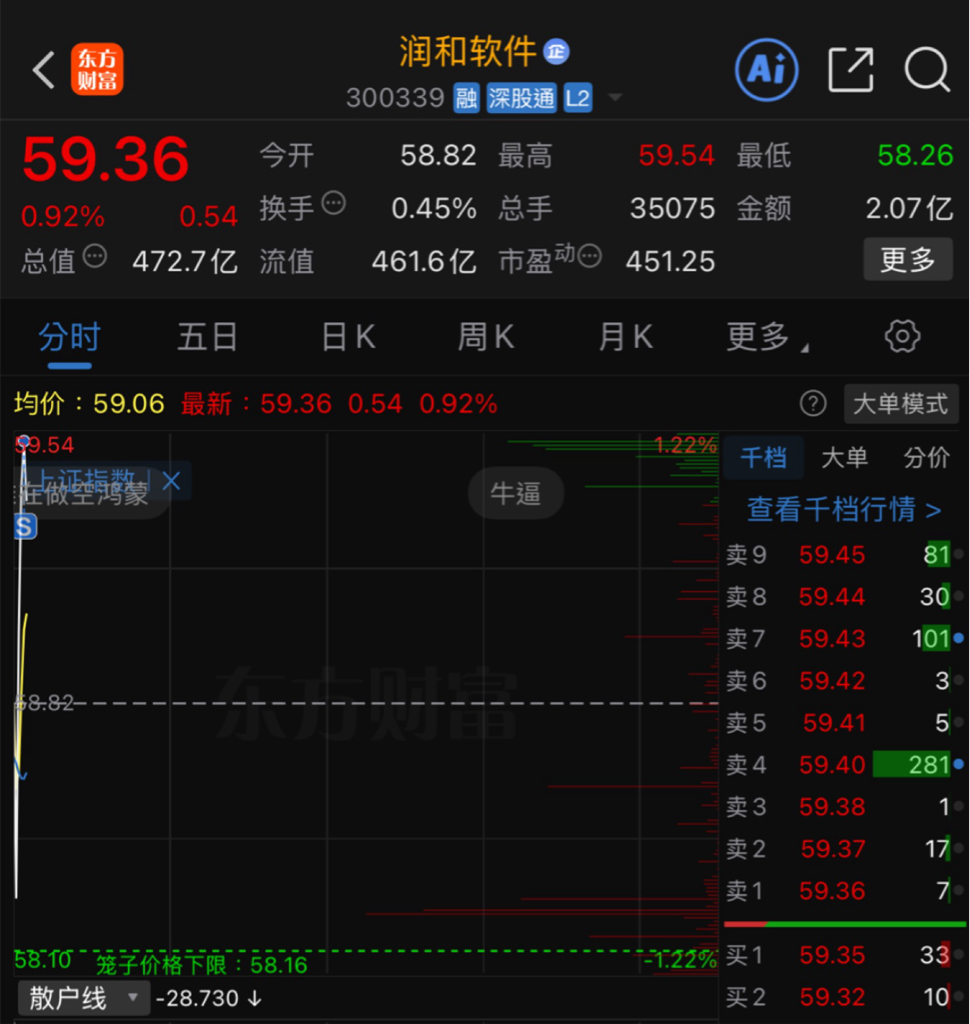Open info bubble next to 换手
Viewport: 970px width, 1024px height.
click(x=334, y=203)
